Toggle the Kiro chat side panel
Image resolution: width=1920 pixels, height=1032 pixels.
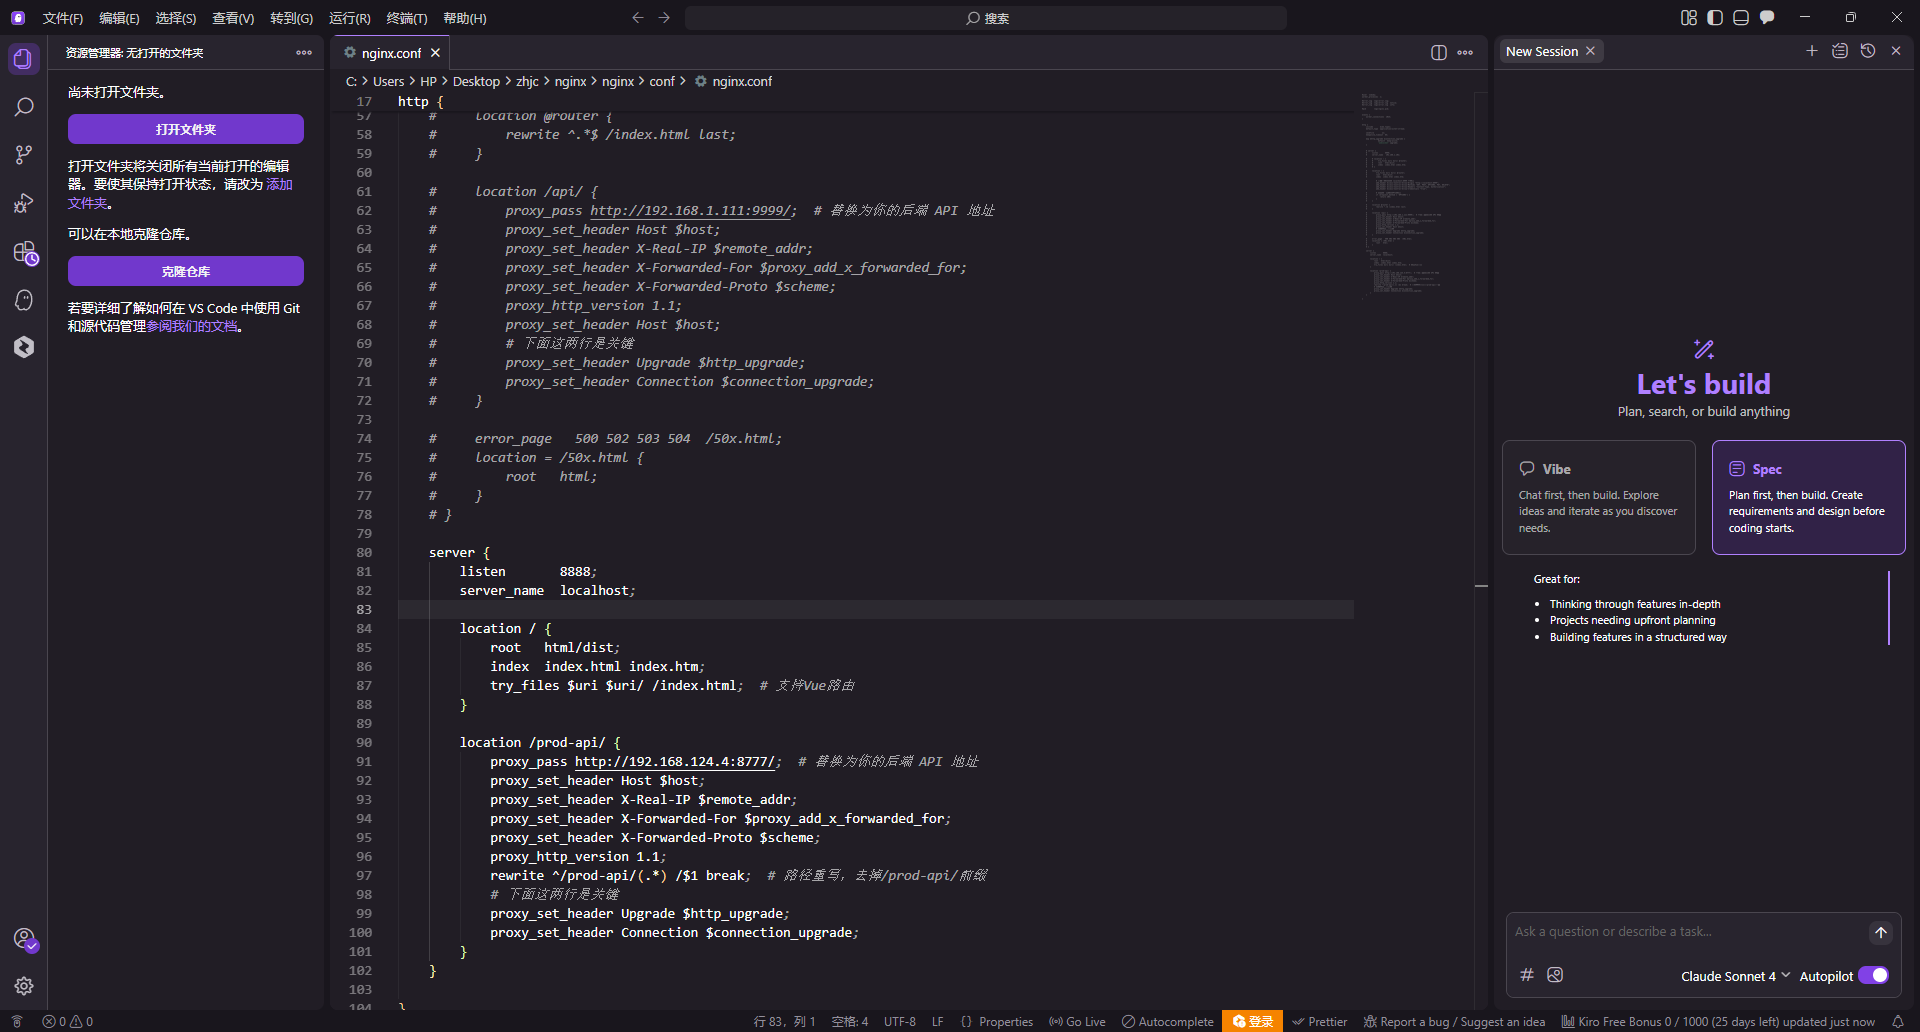(1767, 18)
